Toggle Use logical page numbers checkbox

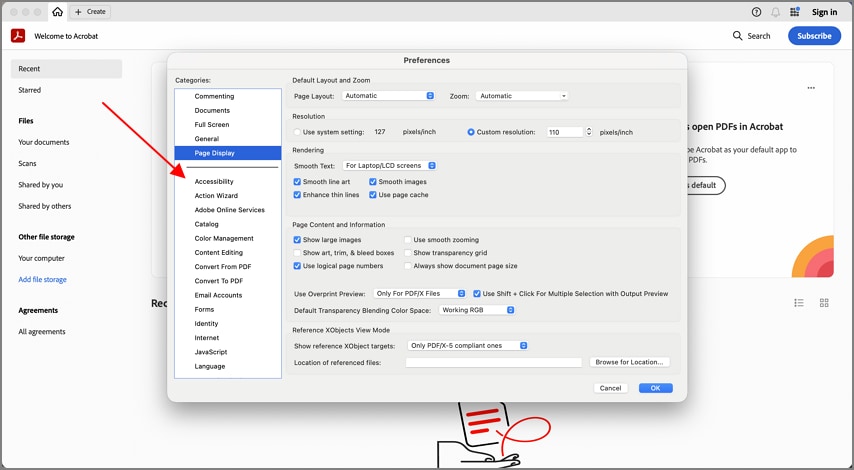click(x=297, y=266)
